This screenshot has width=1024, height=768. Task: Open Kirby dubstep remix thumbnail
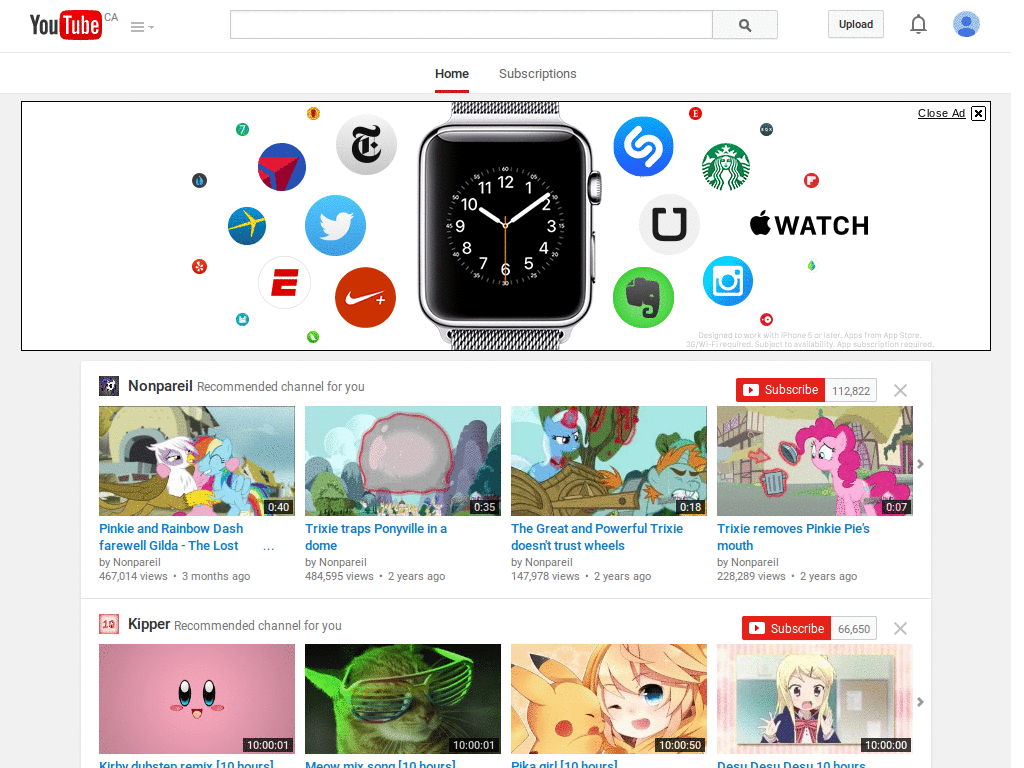click(x=197, y=699)
